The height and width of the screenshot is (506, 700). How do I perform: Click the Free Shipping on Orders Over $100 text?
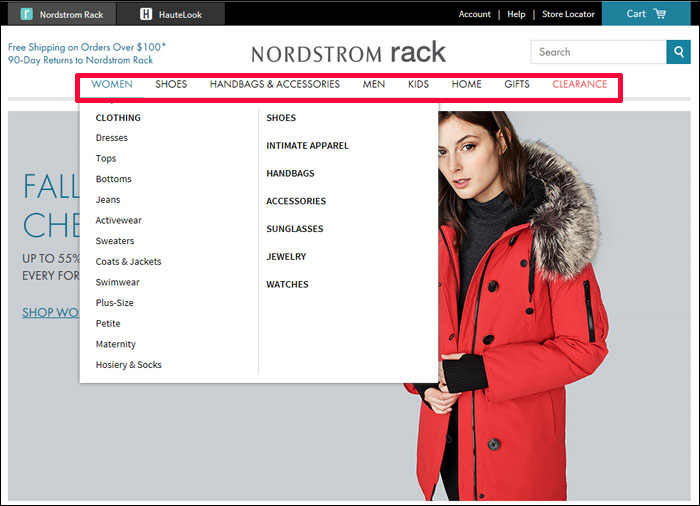[x=87, y=47]
